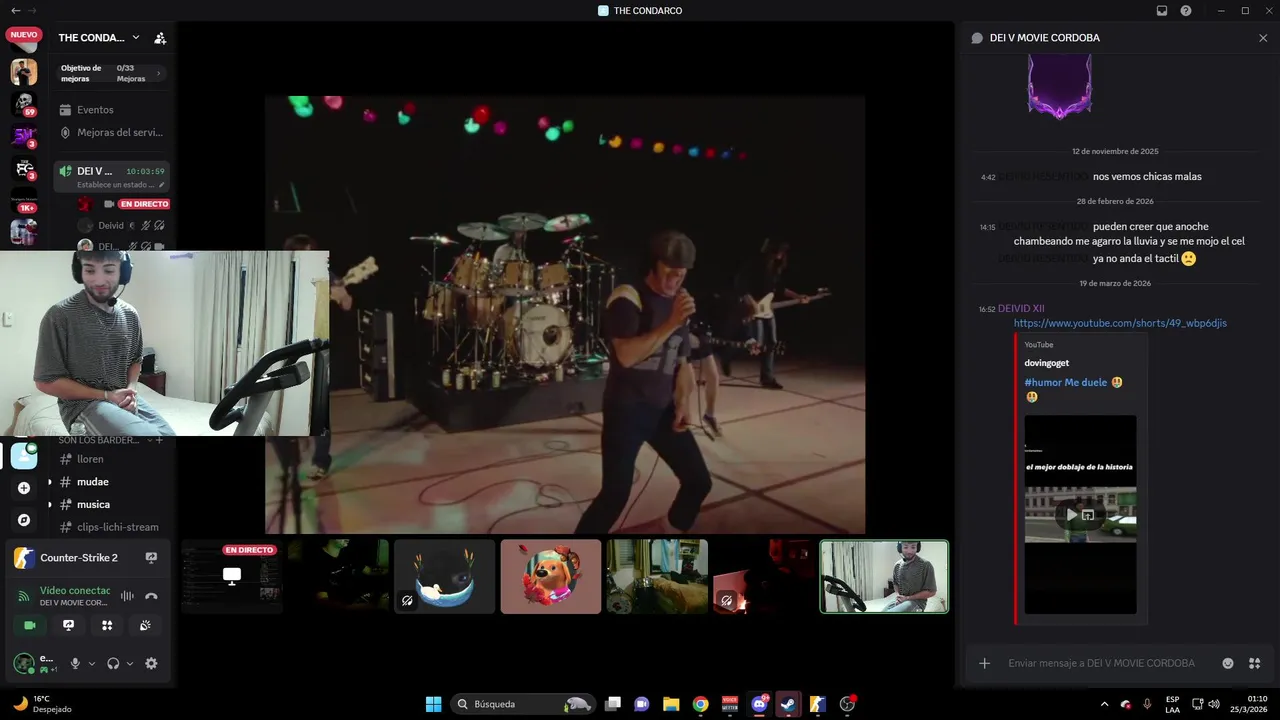1280x720 pixels.
Task: Open Windows Start menu
Action: click(433, 704)
